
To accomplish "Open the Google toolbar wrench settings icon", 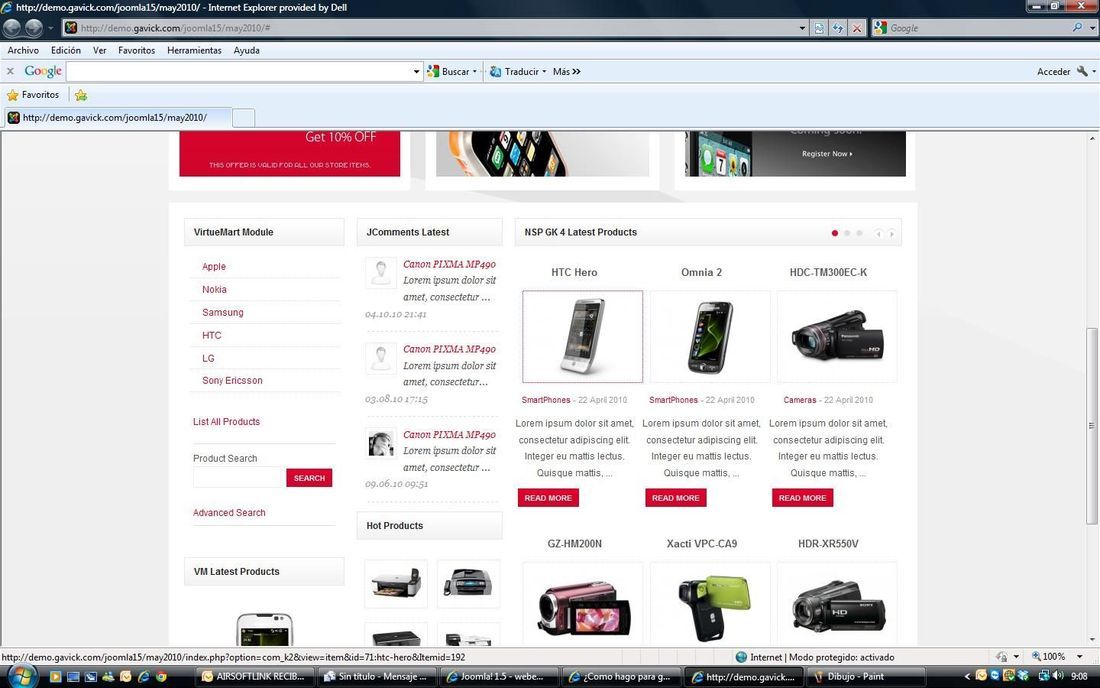I will tap(1082, 72).
